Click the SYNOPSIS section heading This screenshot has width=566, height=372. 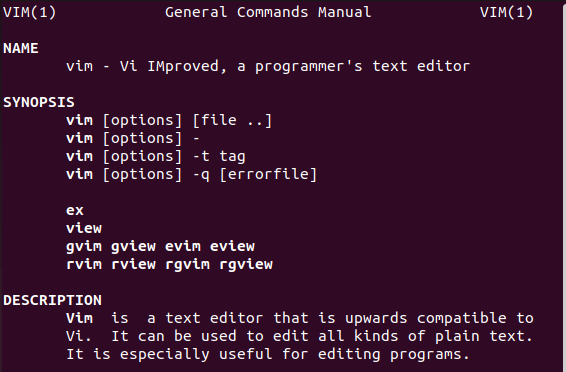coord(39,102)
